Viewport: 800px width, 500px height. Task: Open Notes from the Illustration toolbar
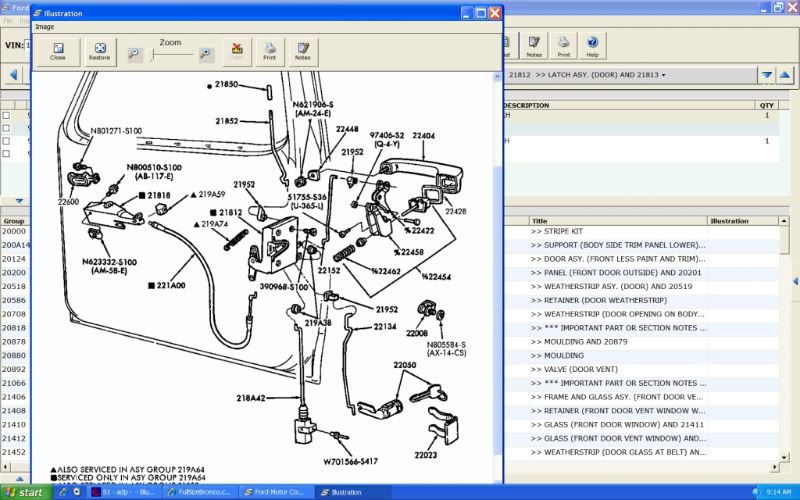(302, 52)
